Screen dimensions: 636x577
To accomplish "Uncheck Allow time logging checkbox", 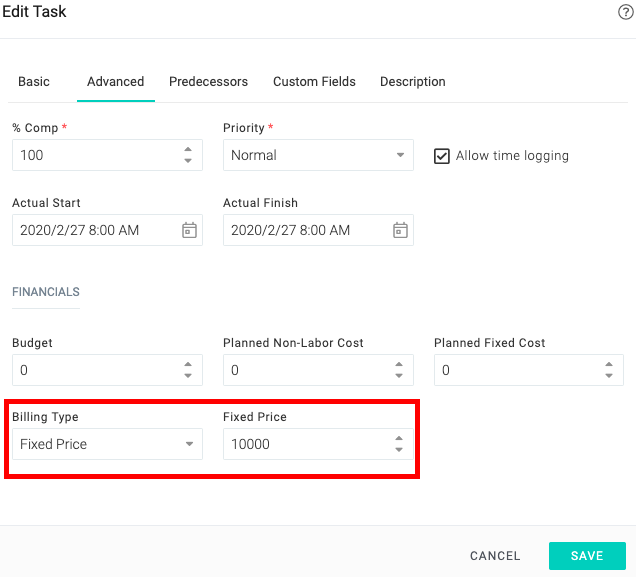I will pos(442,156).
